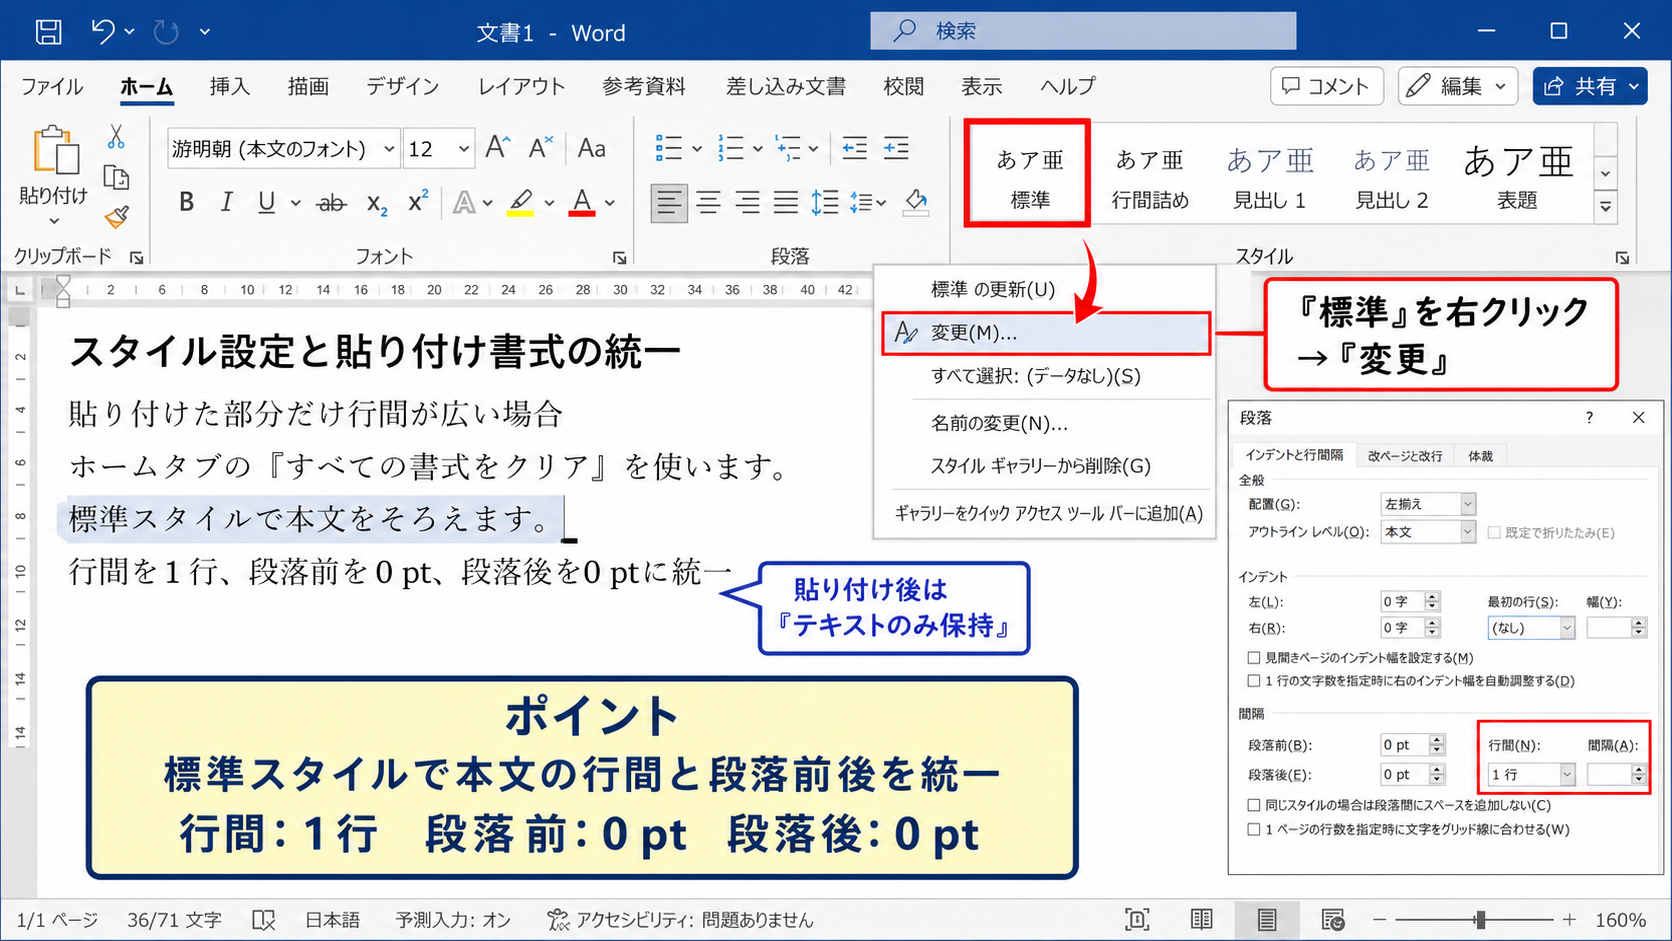
Task: Click the 段落前 spacing field
Action: point(1404,745)
